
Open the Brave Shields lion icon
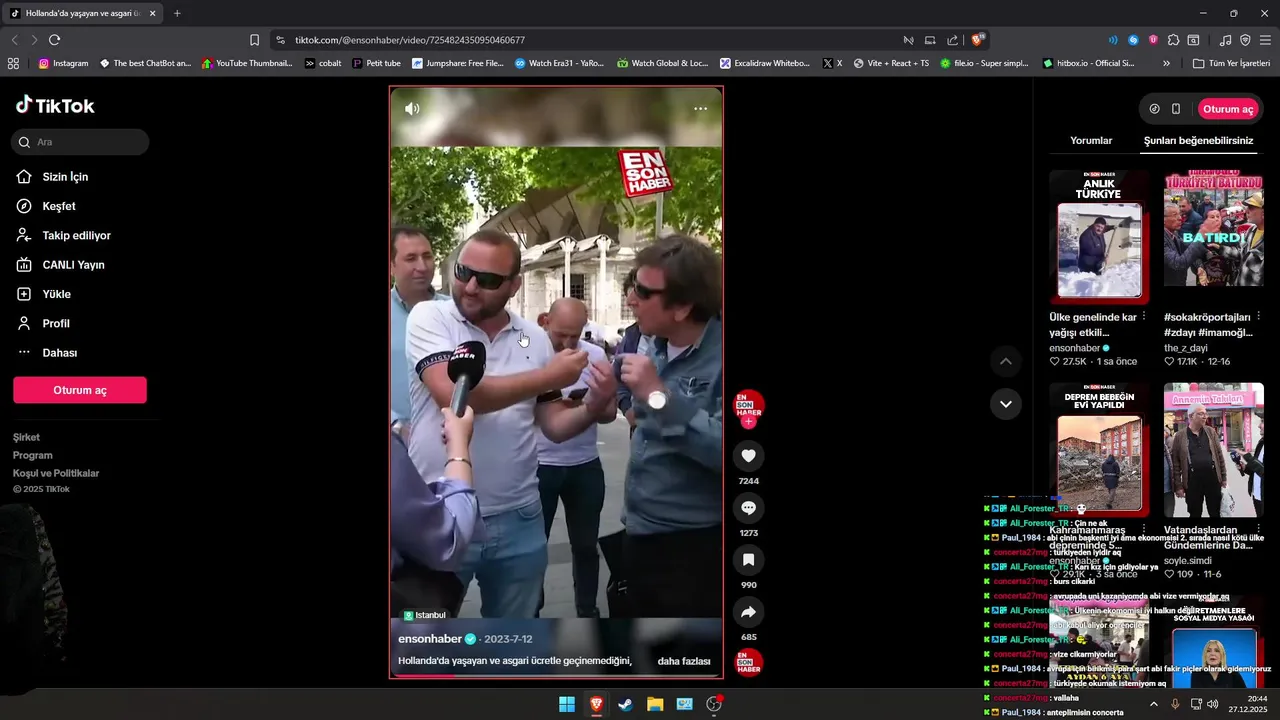978,40
